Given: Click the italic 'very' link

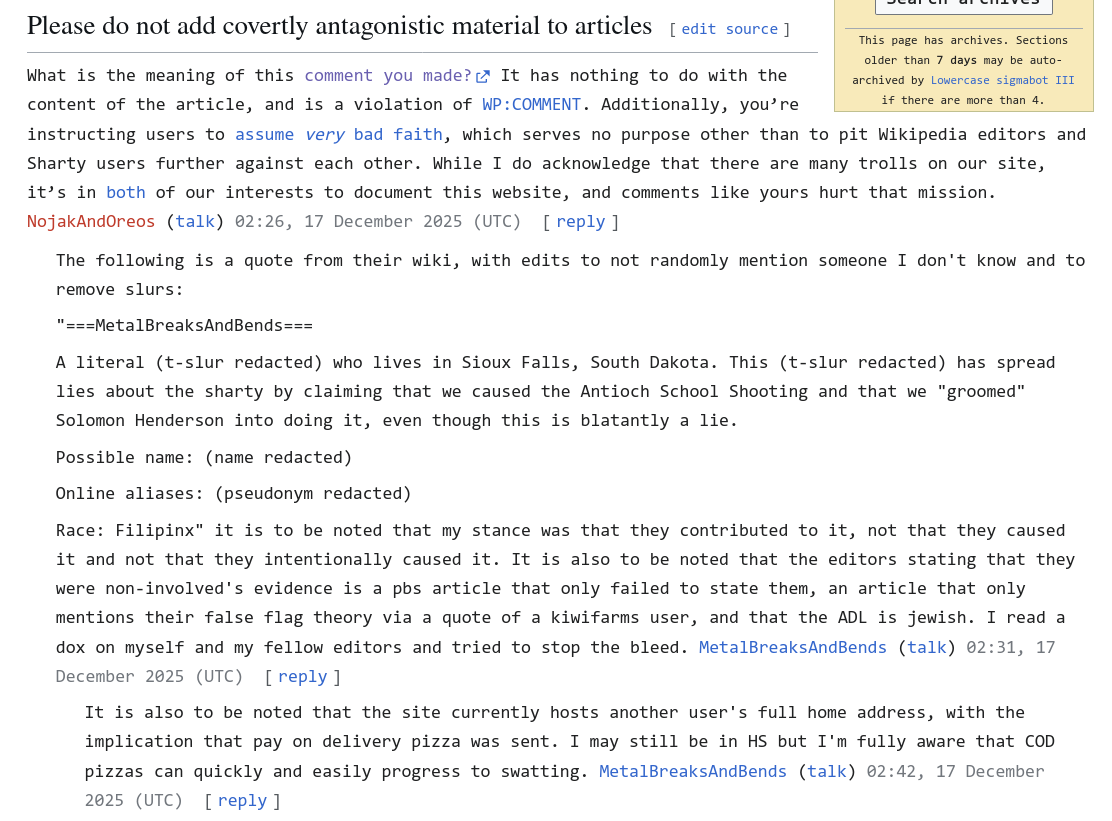Looking at the screenshot, I should click(324, 134).
